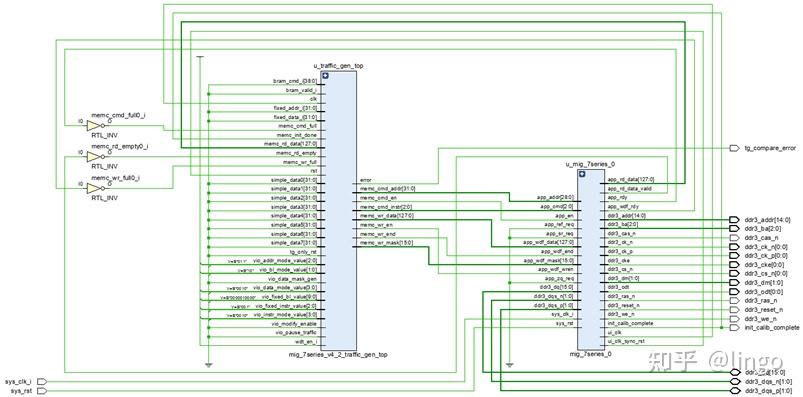Click the sys_clk_i input port symbol
The width and height of the screenshot is (803, 397).
pos(42,382)
